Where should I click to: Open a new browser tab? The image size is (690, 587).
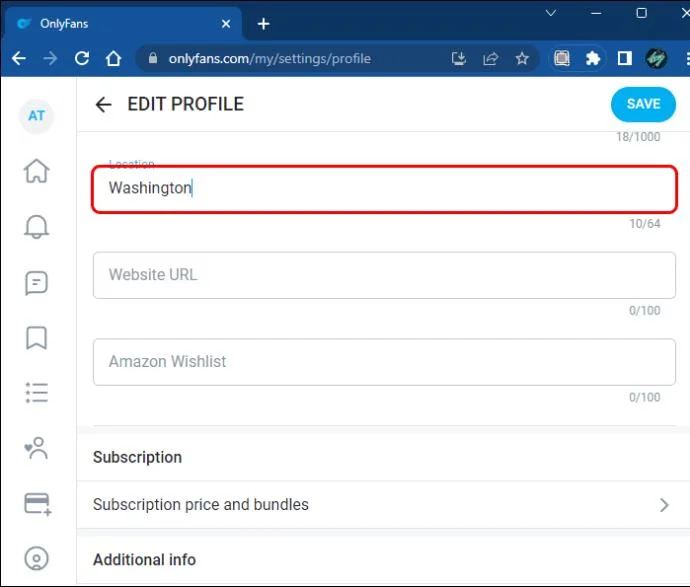coord(264,23)
